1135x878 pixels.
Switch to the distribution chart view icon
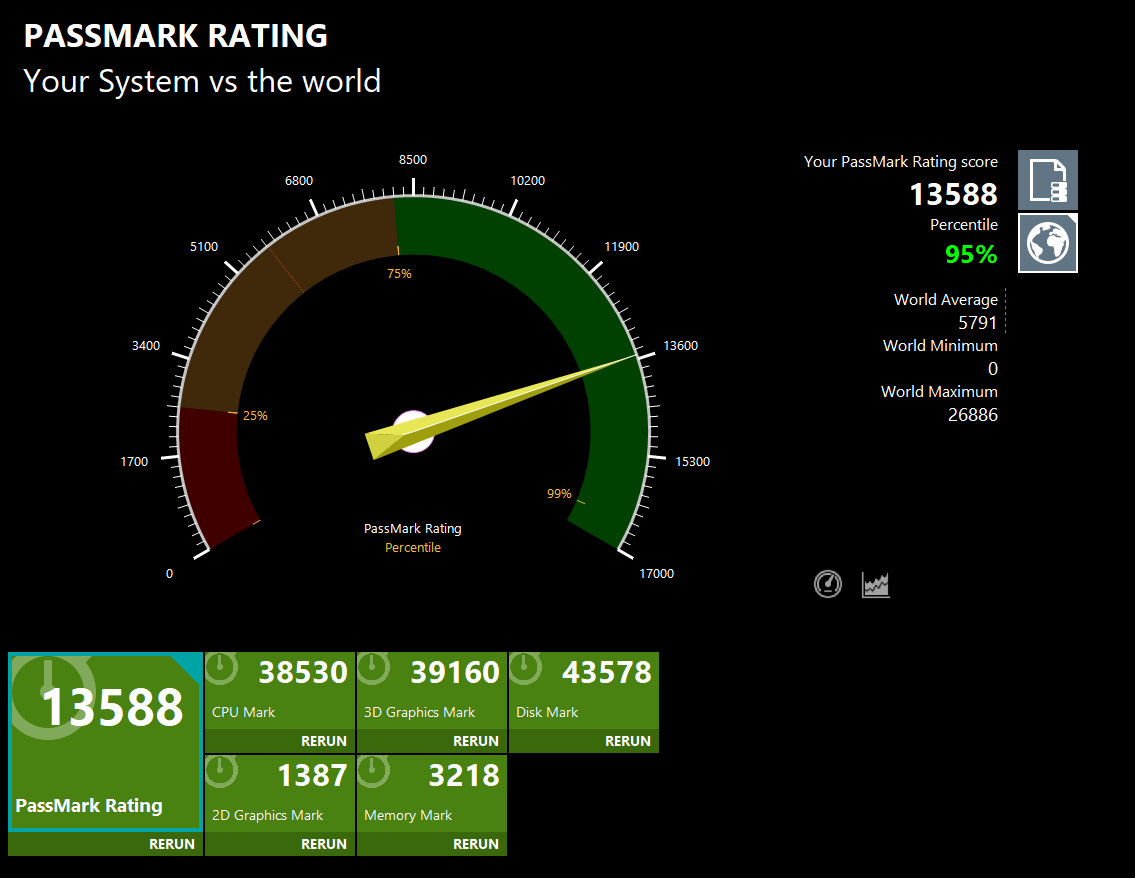click(875, 584)
